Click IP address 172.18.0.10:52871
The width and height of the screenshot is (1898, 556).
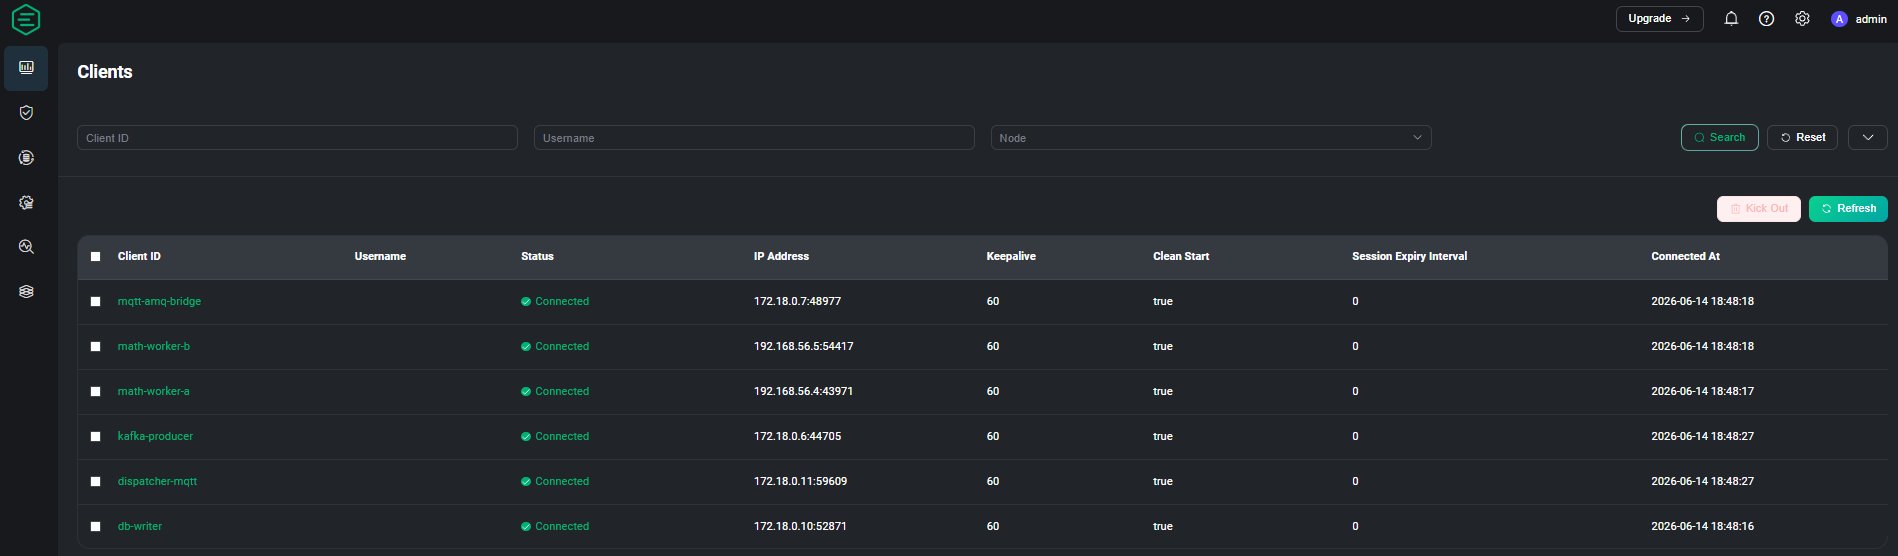pos(800,527)
